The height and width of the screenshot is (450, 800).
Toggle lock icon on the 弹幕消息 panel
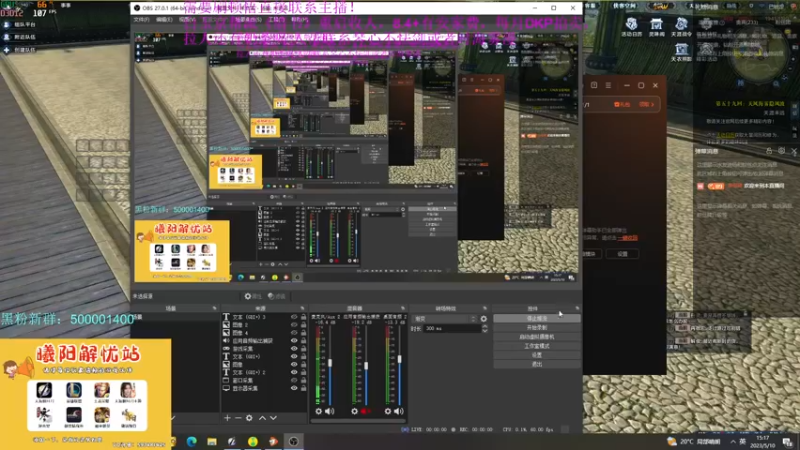tap(769, 151)
